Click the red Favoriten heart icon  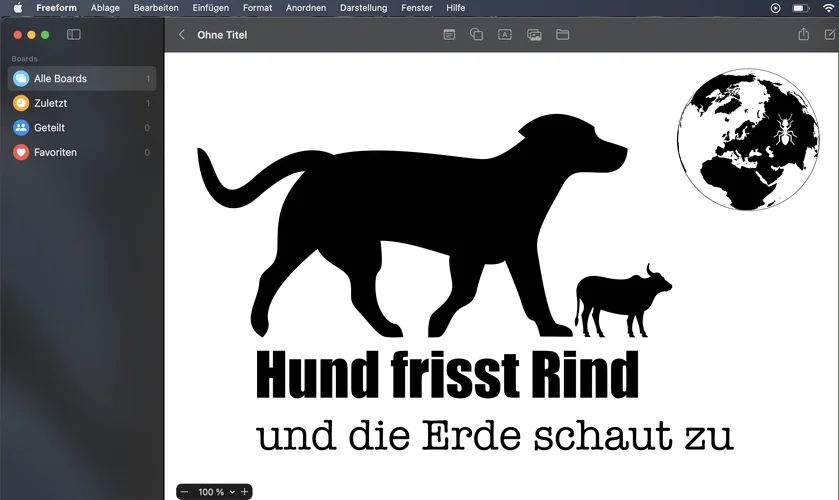pyautogui.click(x=21, y=153)
